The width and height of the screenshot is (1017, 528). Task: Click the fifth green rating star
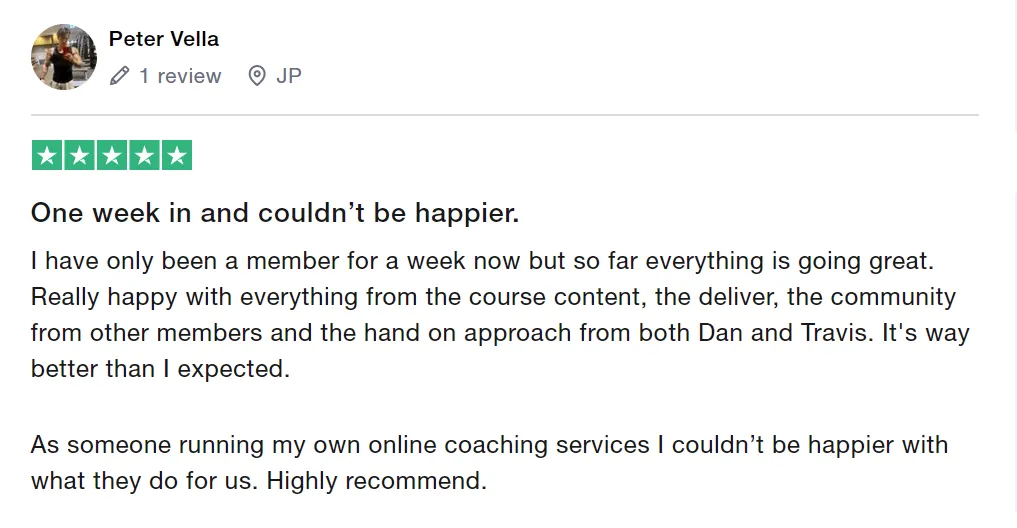pyautogui.click(x=176, y=155)
